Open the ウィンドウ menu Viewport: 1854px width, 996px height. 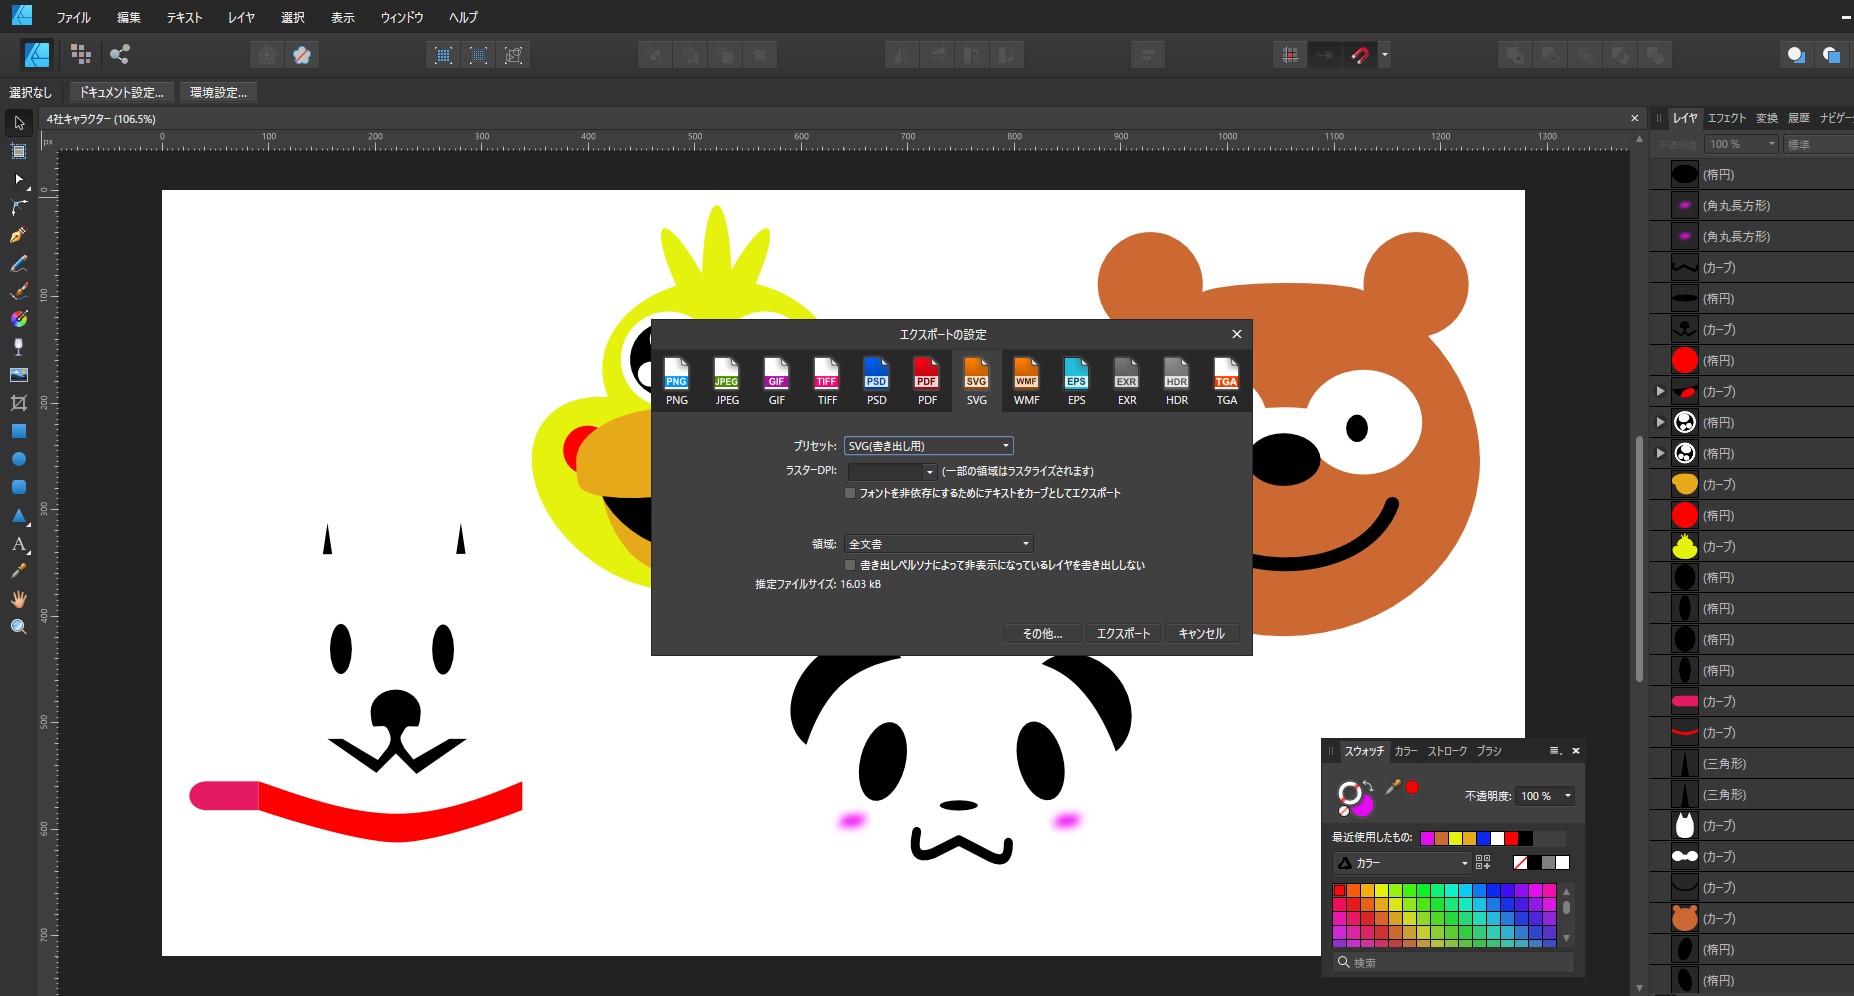tap(401, 17)
